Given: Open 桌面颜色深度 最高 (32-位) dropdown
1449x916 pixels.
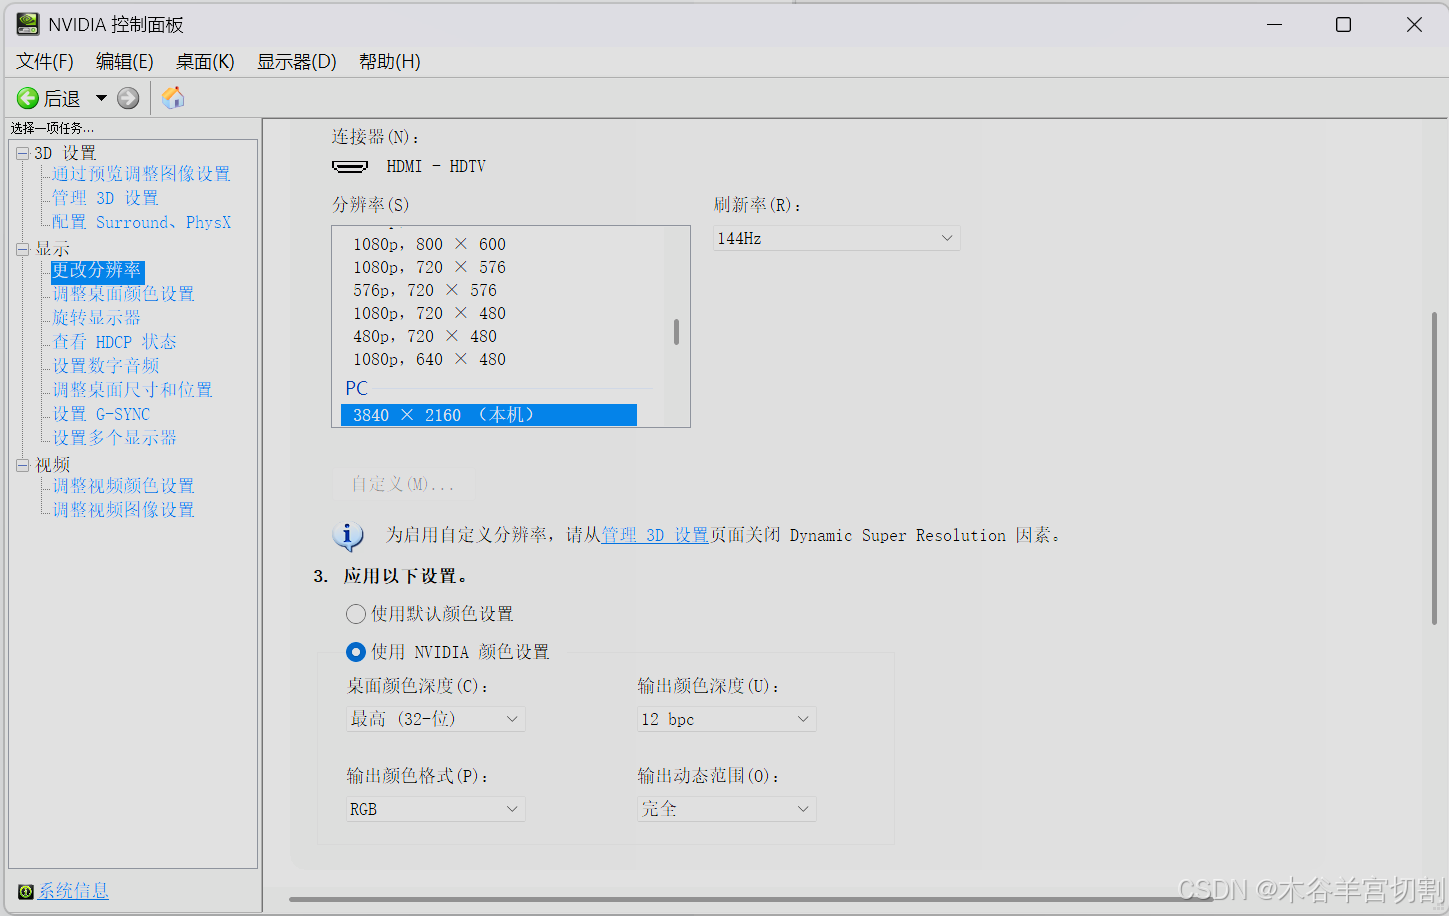Looking at the screenshot, I should pos(435,719).
